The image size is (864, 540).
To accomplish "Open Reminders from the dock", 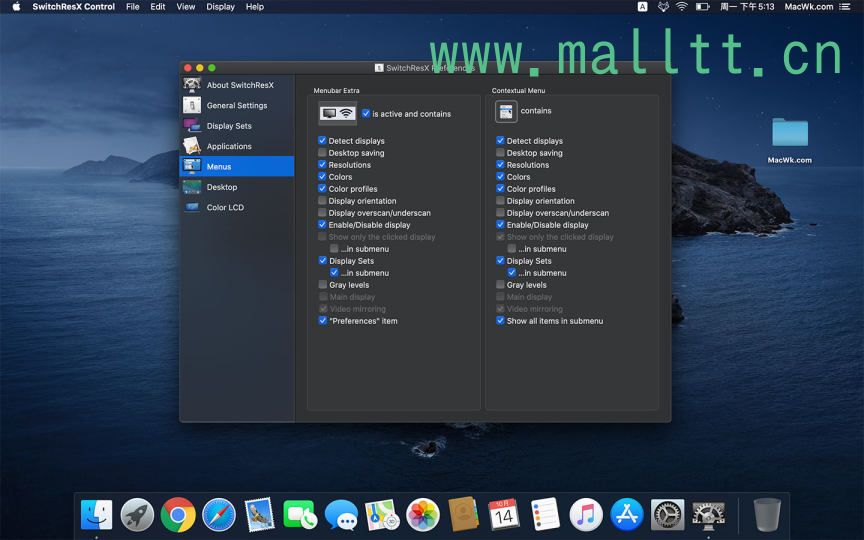I will pos(545,515).
